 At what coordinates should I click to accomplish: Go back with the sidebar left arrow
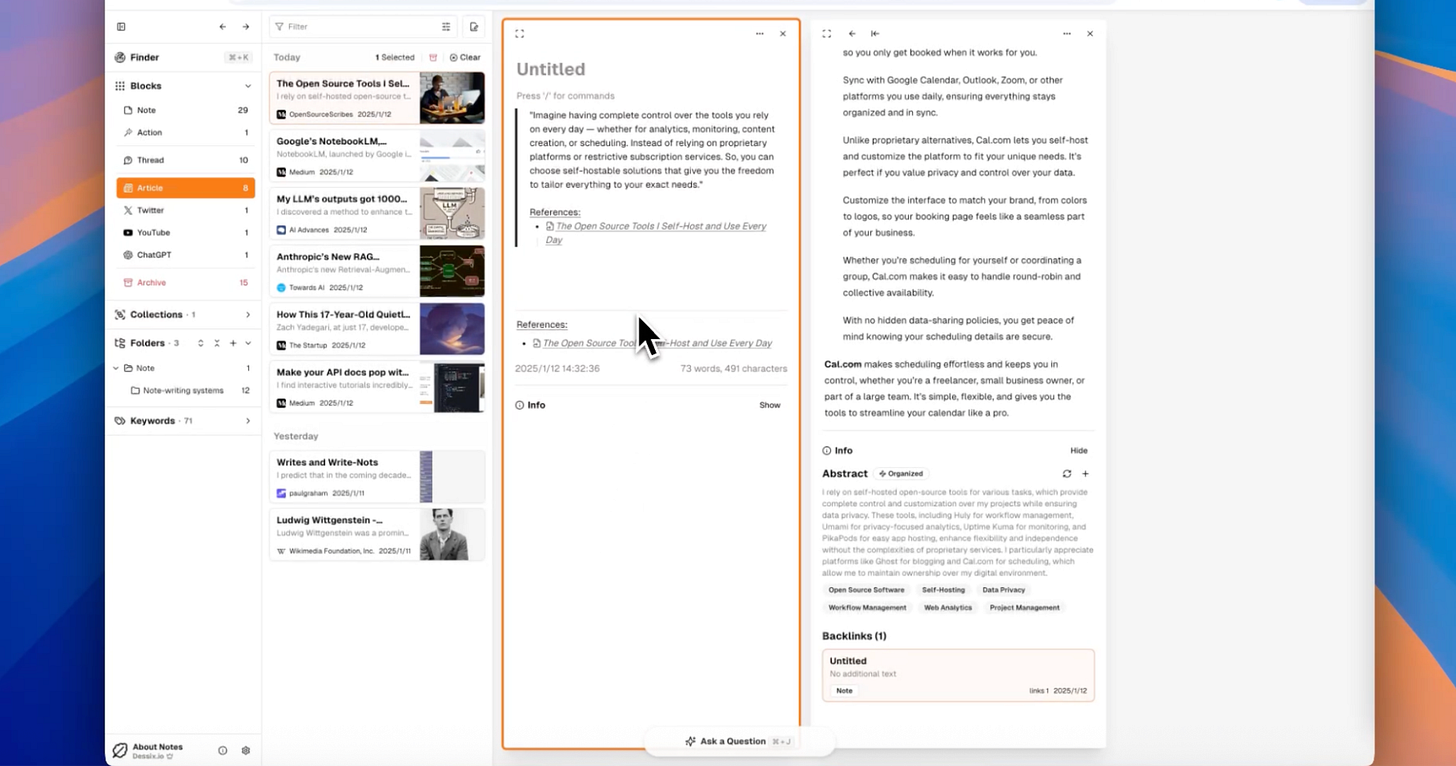(x=223, y=27)
